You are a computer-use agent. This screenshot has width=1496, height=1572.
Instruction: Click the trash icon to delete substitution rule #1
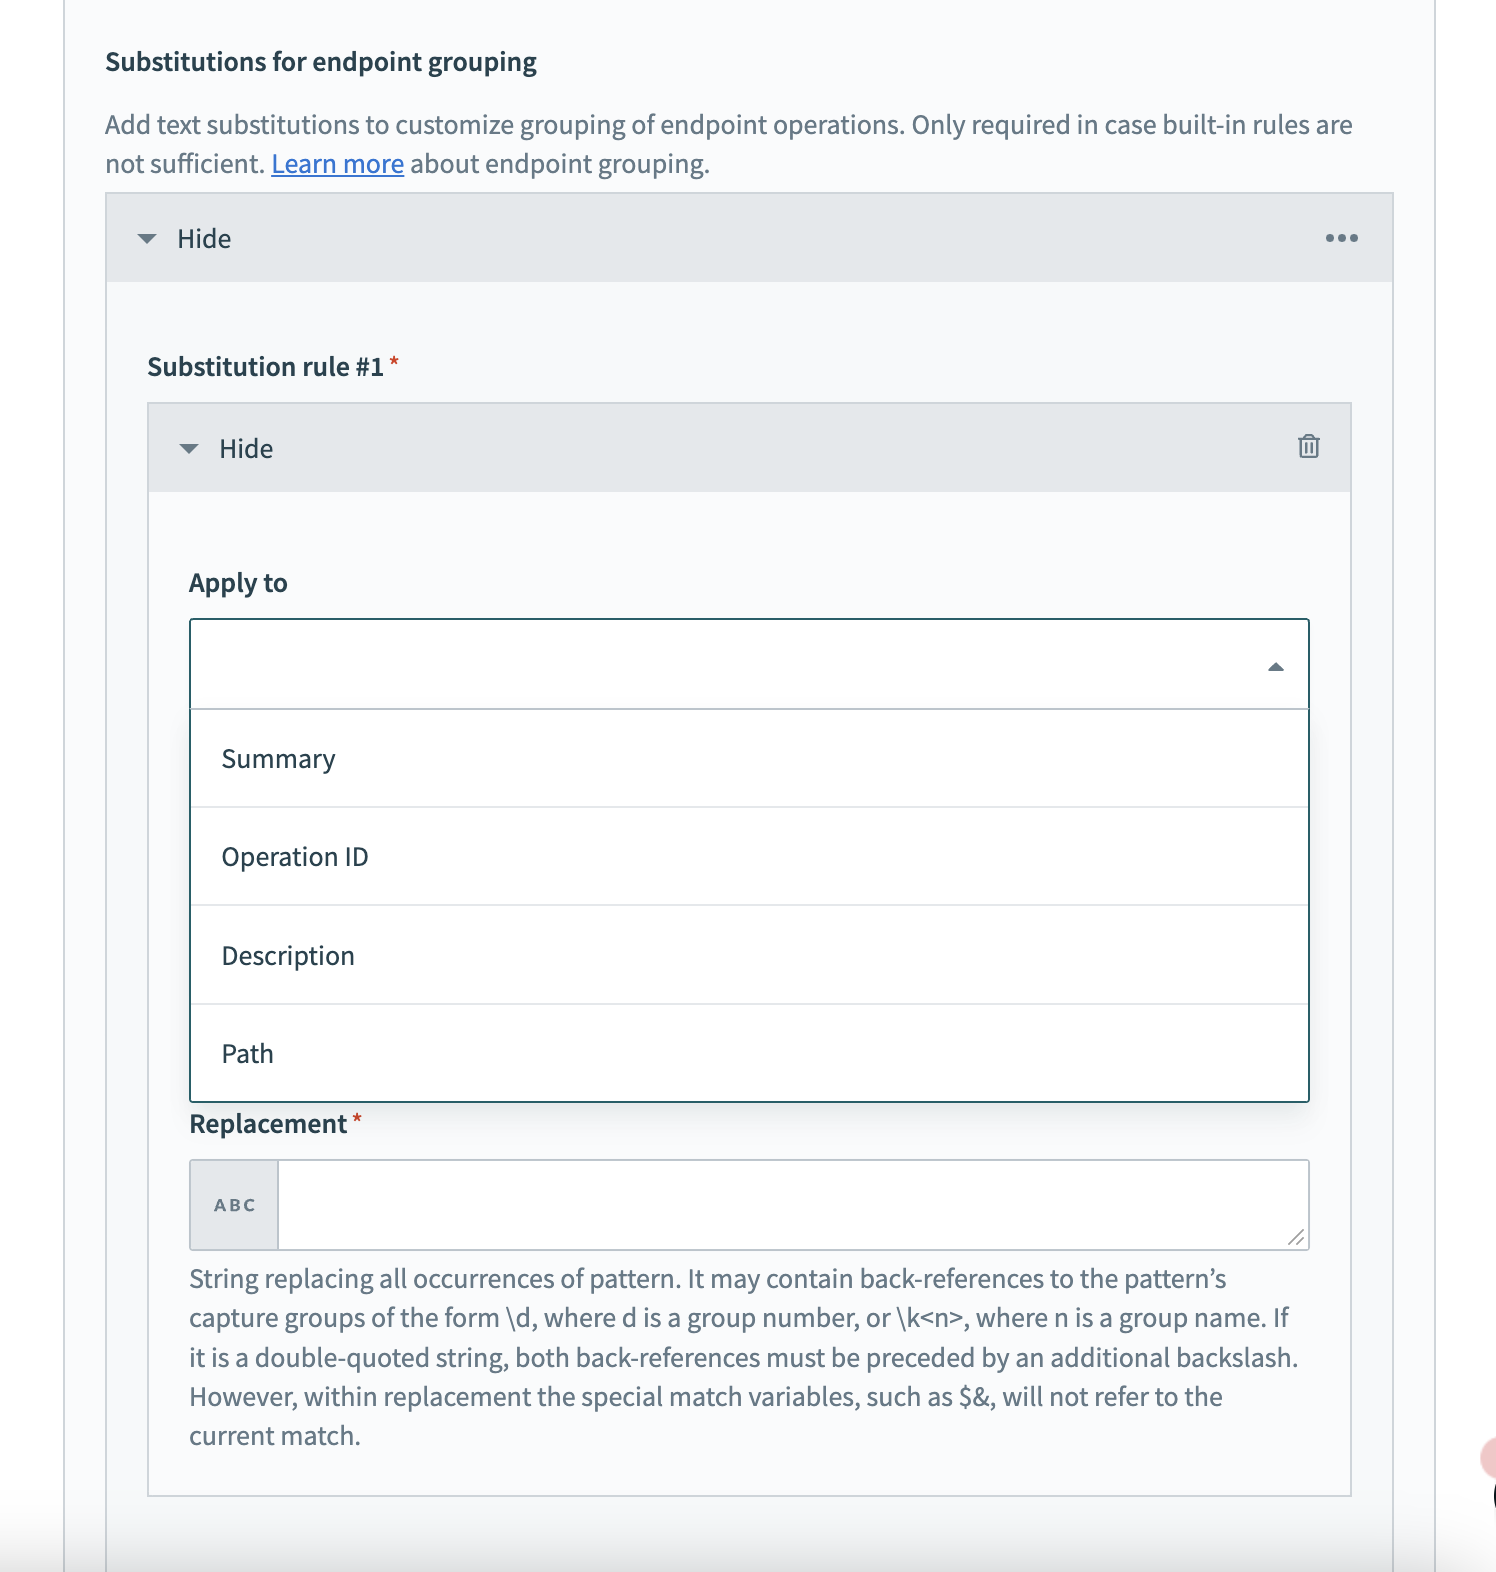1308,447
